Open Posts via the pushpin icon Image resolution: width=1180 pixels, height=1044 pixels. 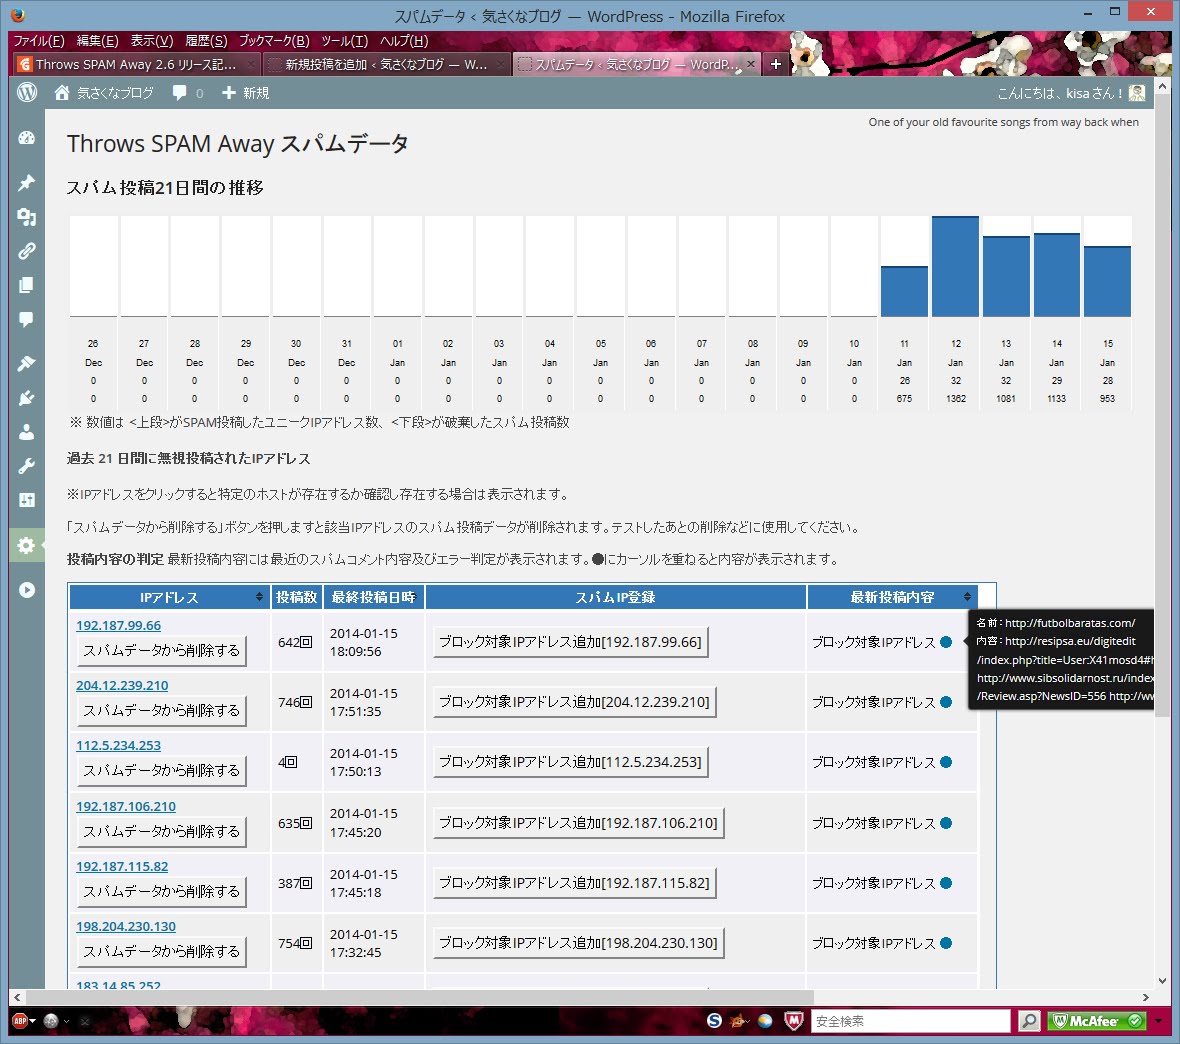point(27,183)
